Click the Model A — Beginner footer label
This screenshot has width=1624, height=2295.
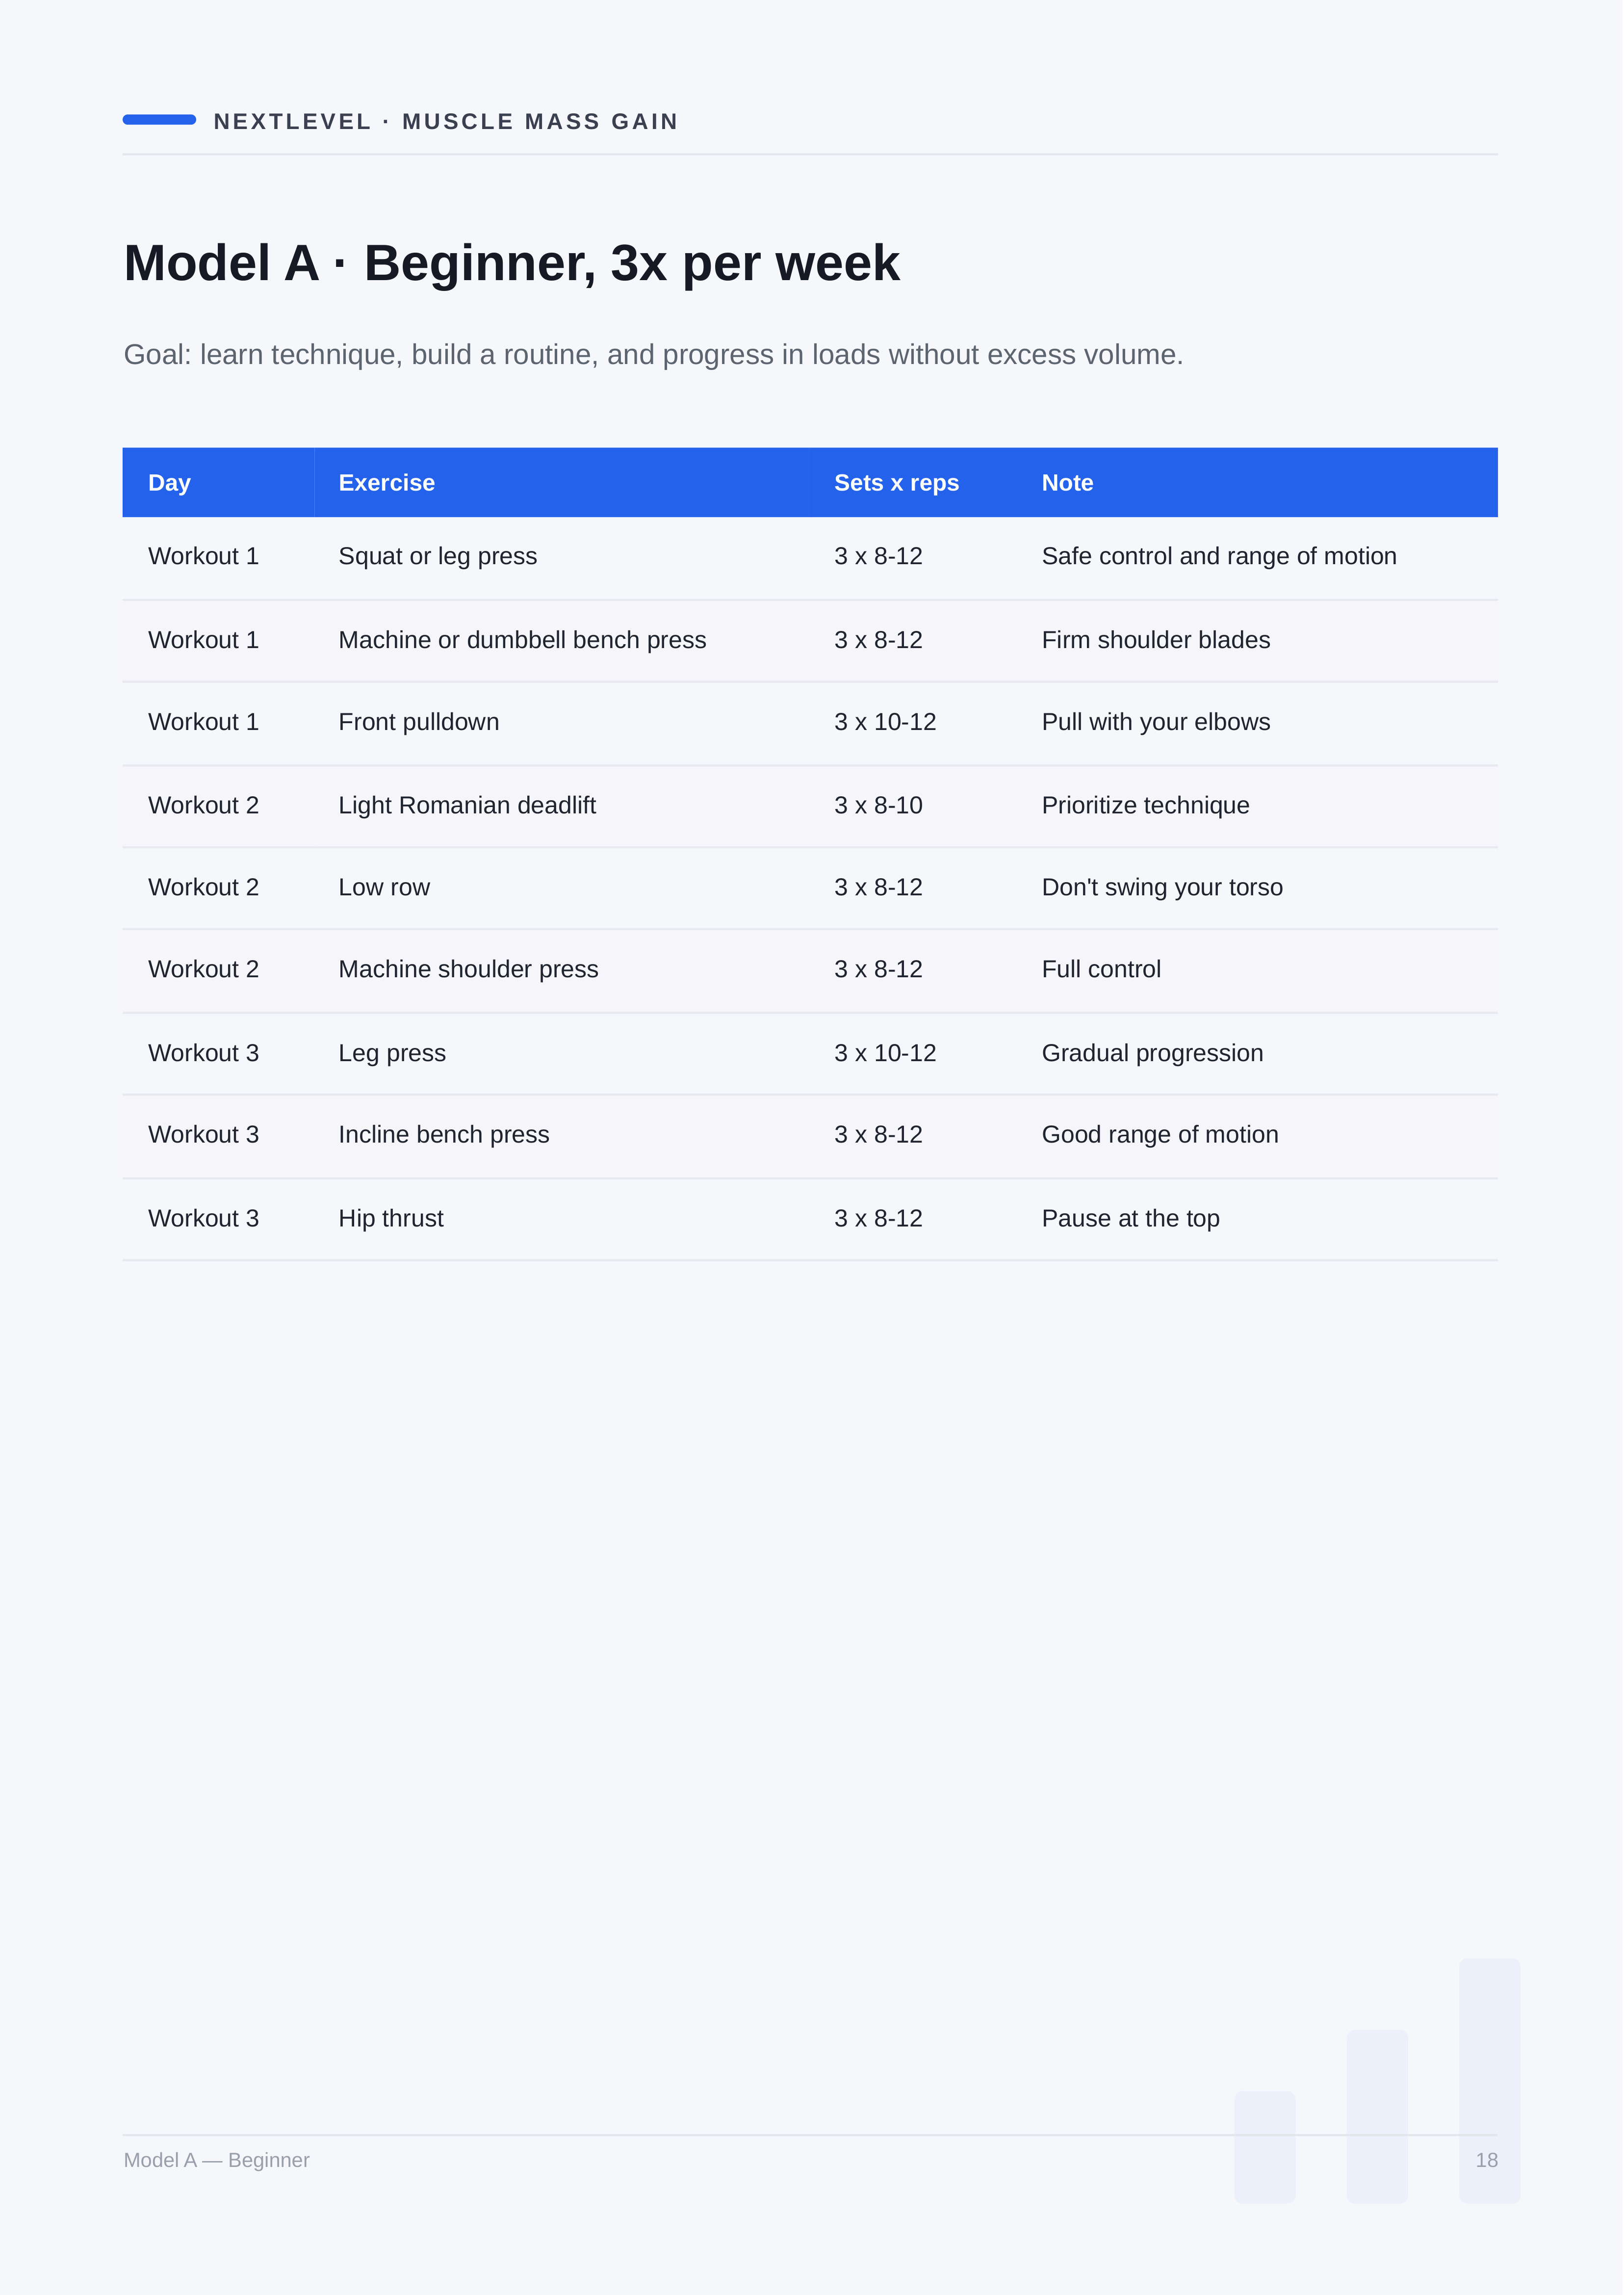tap(216, 2160)
